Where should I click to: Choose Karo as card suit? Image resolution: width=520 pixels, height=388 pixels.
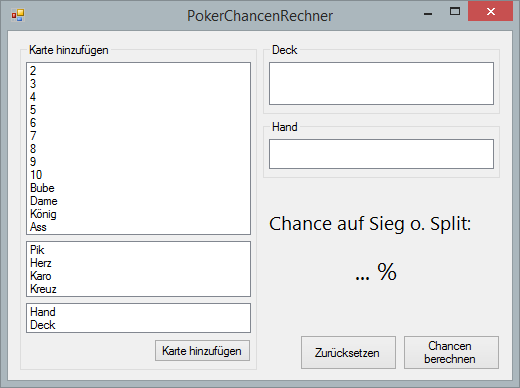(138, 276)
